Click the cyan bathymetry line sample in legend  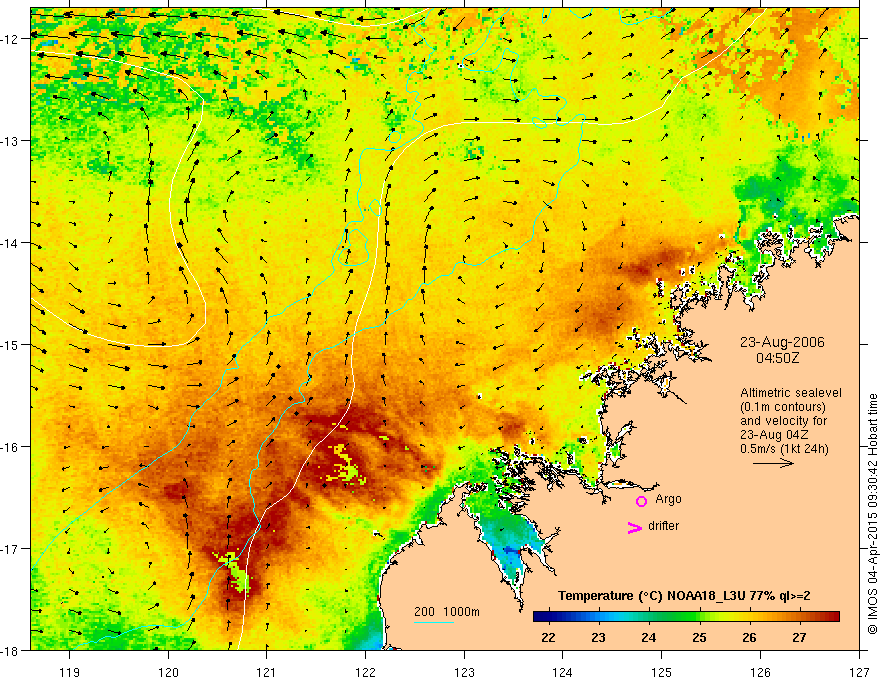(x=434, y=622)
